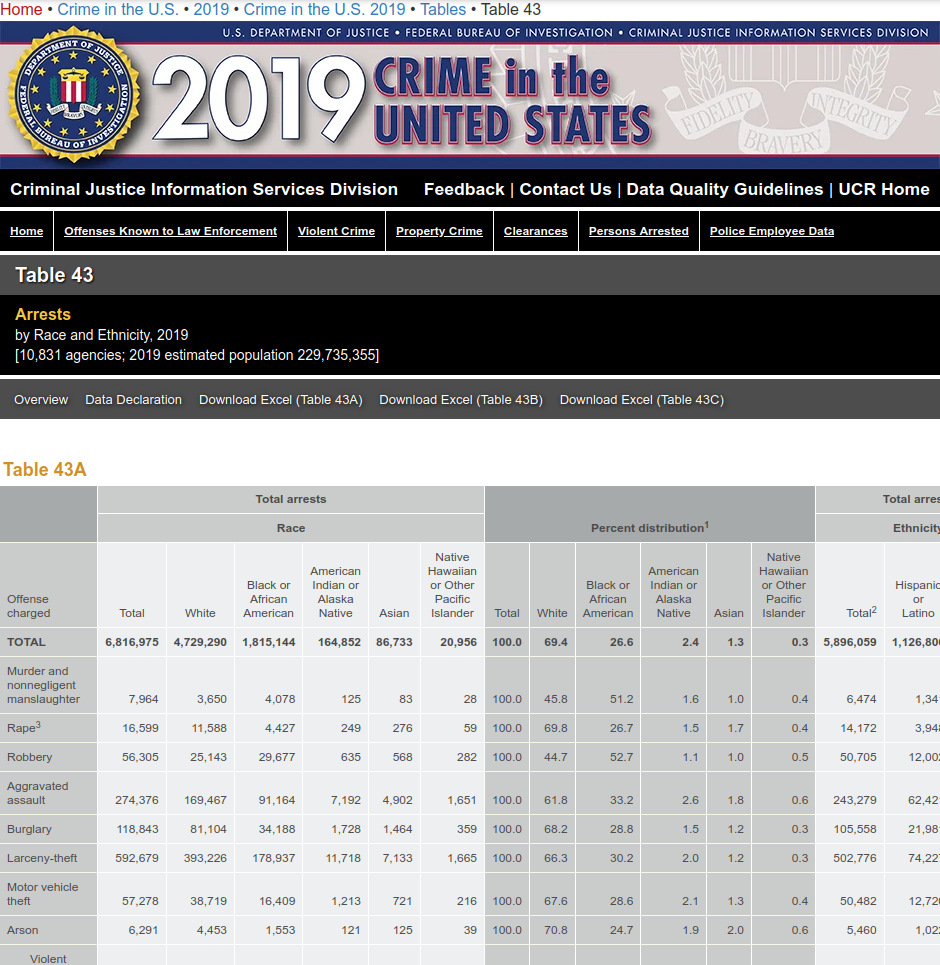Select the Home navigation tab
This screenshot has width=940, height=965.
pos(26,231)
